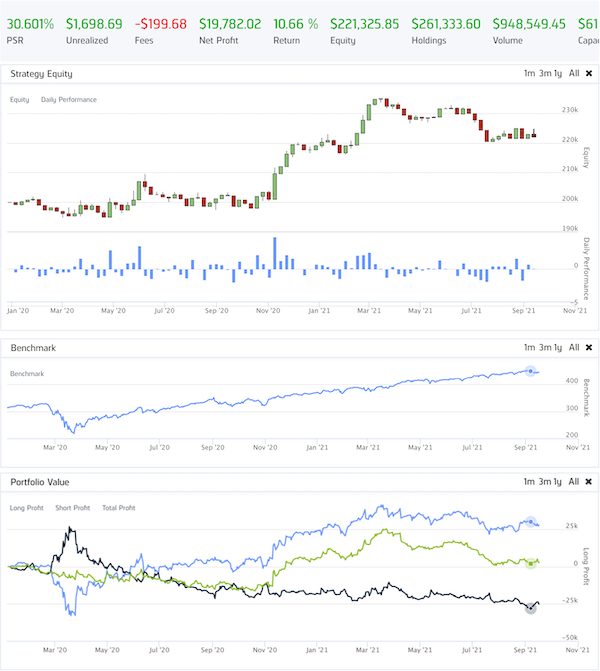Image resolution: width=600 pixels, height=671 pixels.
Task: Close the Benchmark chart panel
Action: point(588,348)
